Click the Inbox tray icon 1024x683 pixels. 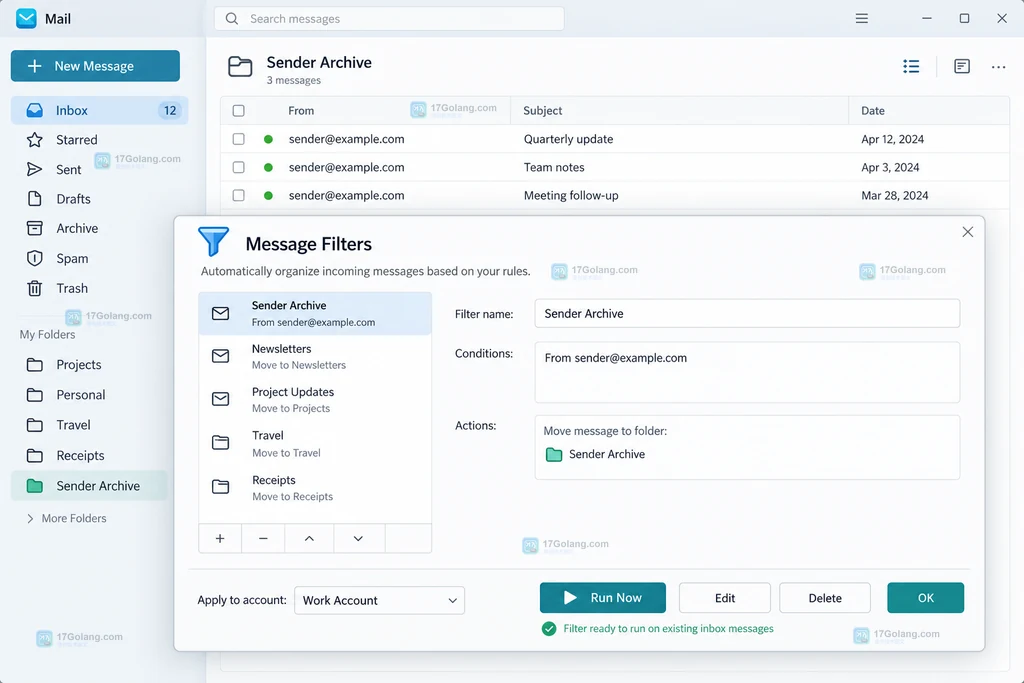click(x=35, y=110)
